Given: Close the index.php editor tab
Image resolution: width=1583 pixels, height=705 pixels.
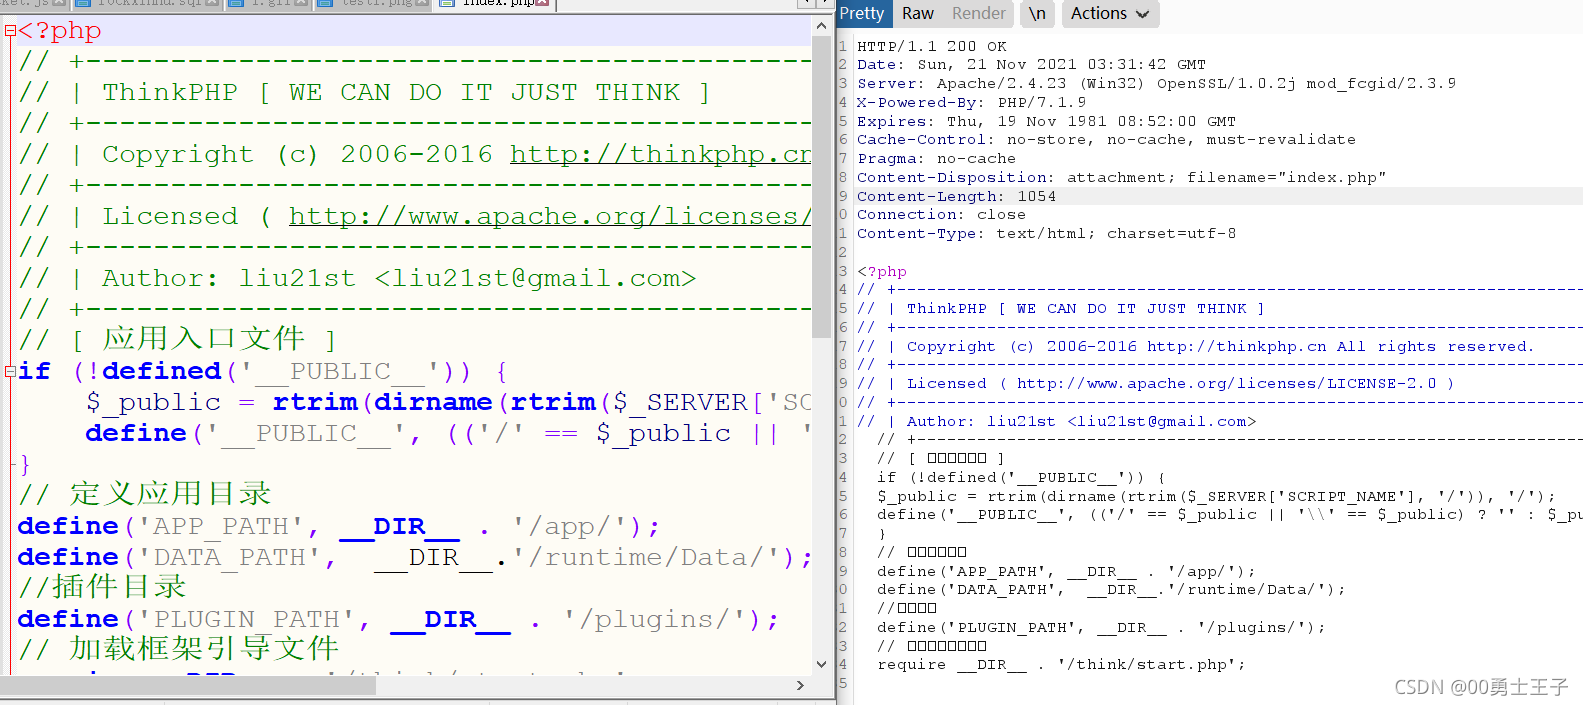Looking at the screenshot, I should (542, 3).
